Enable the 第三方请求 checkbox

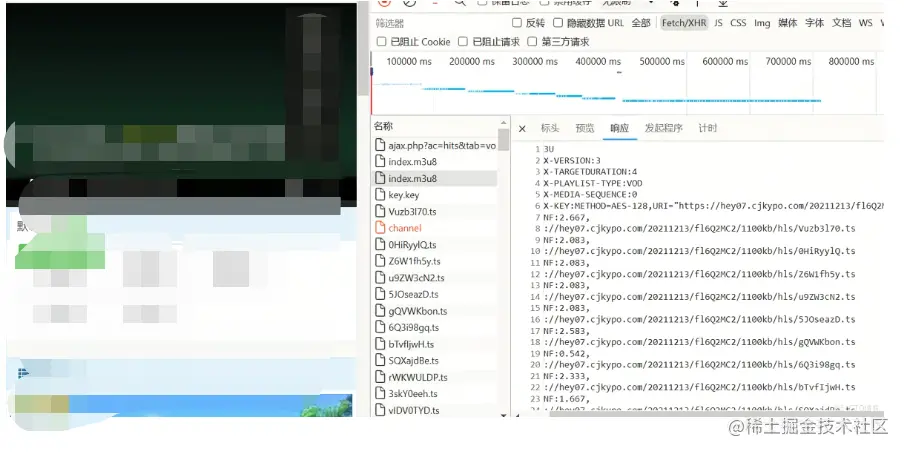tap(532, 42)
